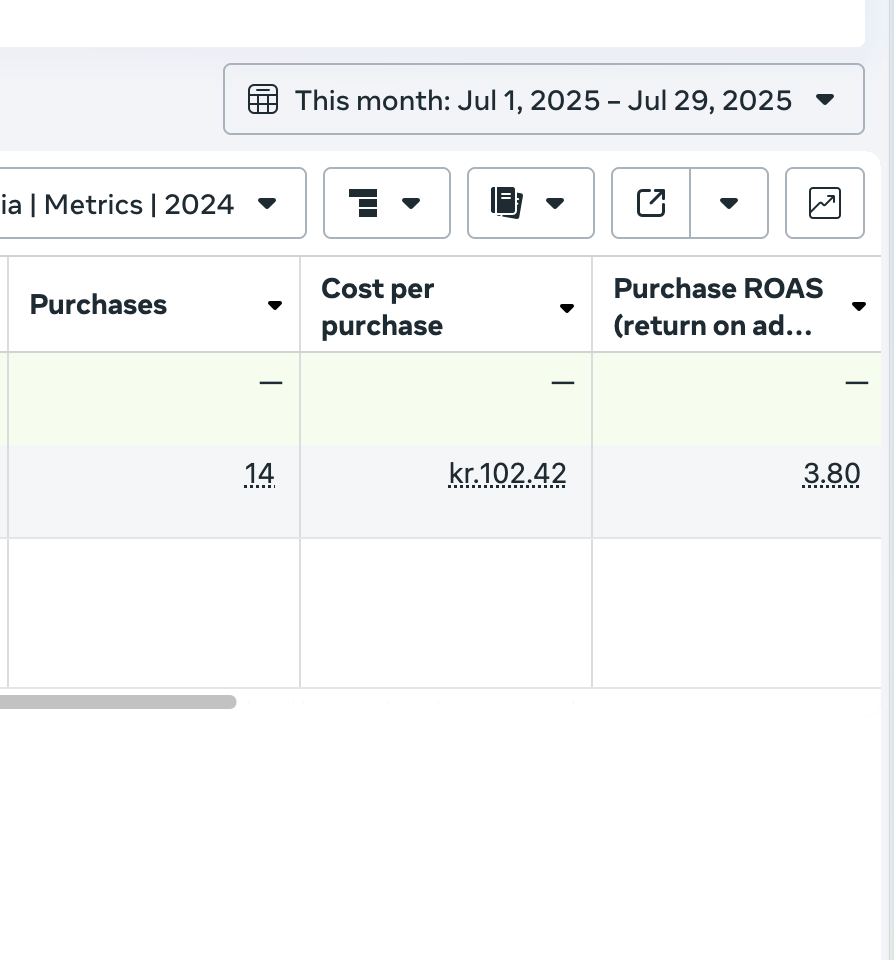
Task: Click the purchases value 14
Action: (259, 474)
